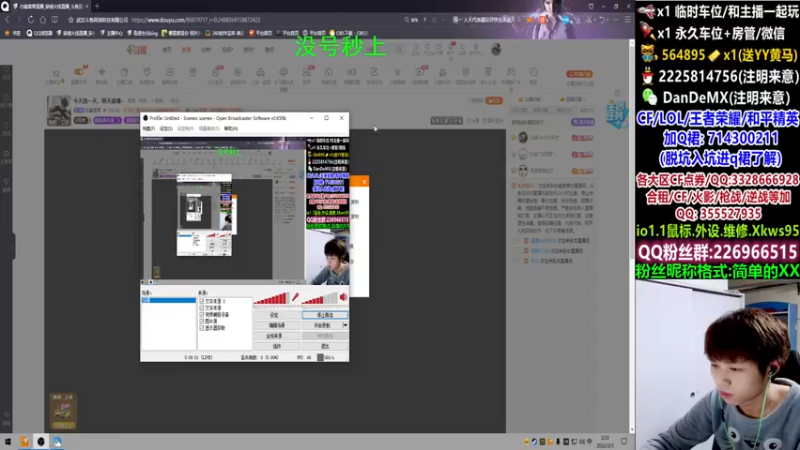Click the streamer avatar beside the room title
Viewport: 800px width, 450px height.
pyautogui.click(x=59, y=110)
